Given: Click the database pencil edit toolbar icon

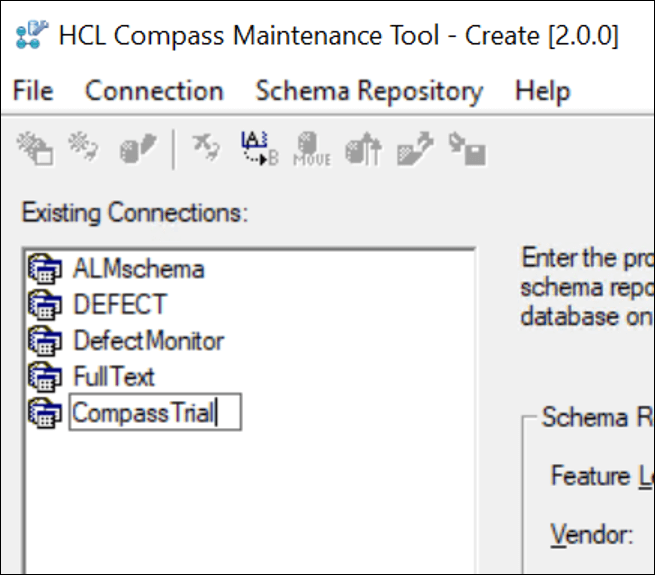Looking at the screenshot, I should pos(138,148).
